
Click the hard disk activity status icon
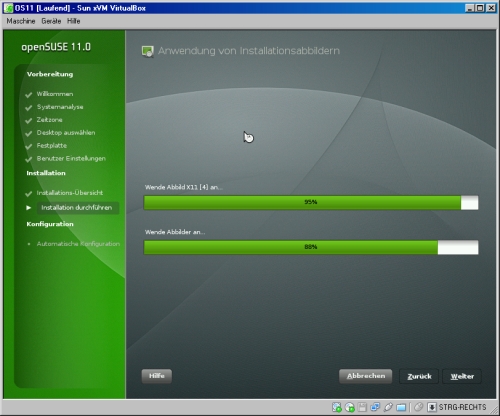(x=337, y=407)
